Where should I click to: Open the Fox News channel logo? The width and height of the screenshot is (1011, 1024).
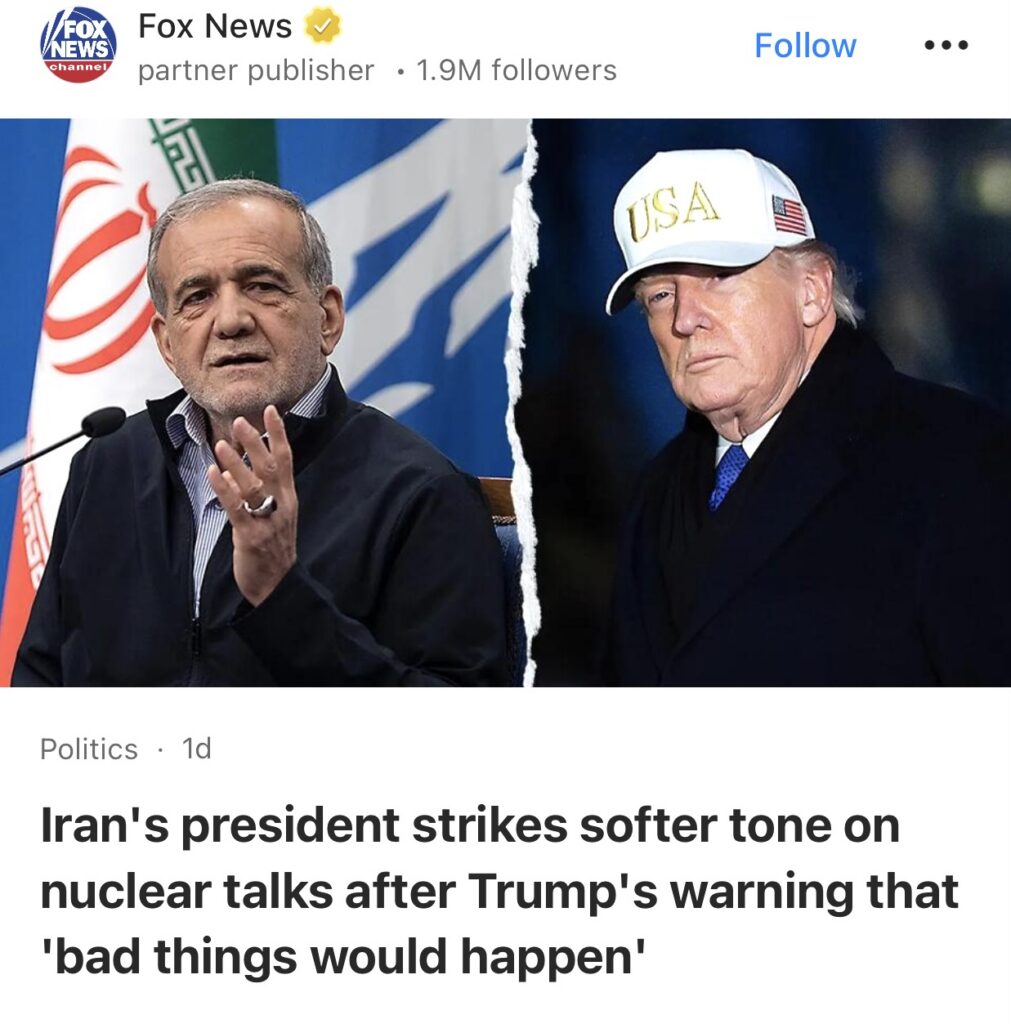(x=78, y=45)
